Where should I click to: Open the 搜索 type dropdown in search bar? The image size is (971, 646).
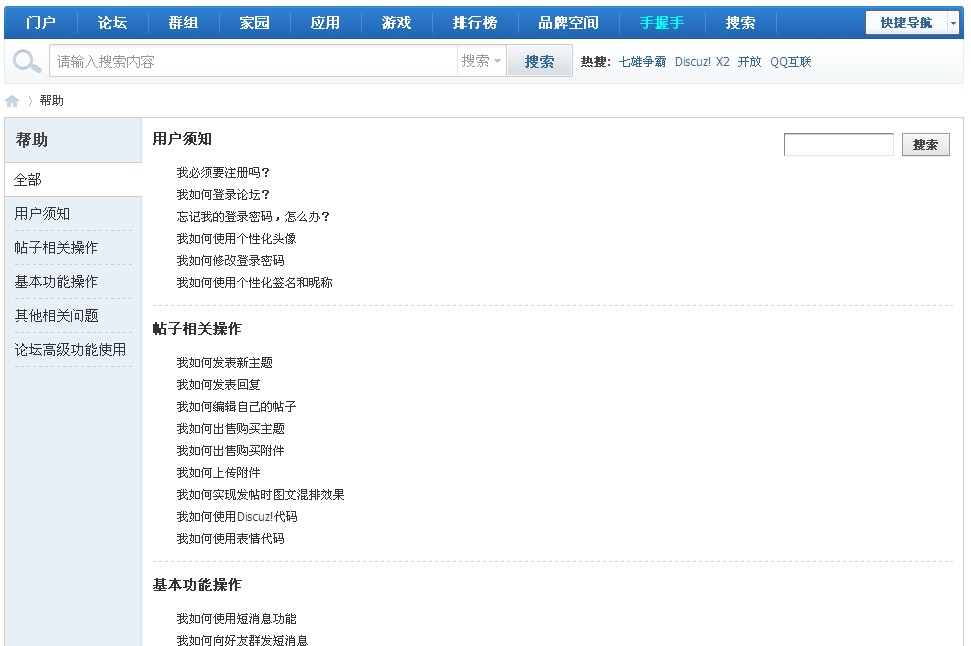pyautogui.click(x=481, y=61)
